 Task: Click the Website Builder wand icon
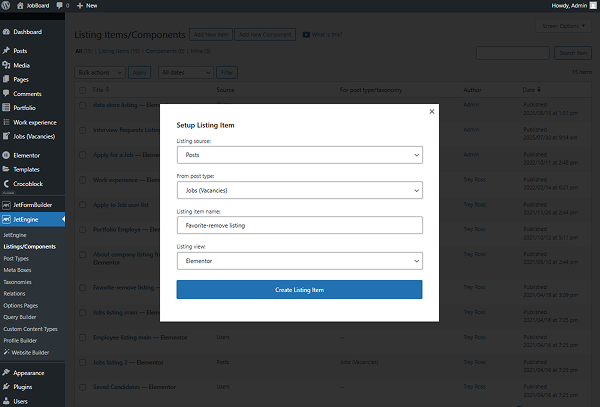[x=6, y=352]
